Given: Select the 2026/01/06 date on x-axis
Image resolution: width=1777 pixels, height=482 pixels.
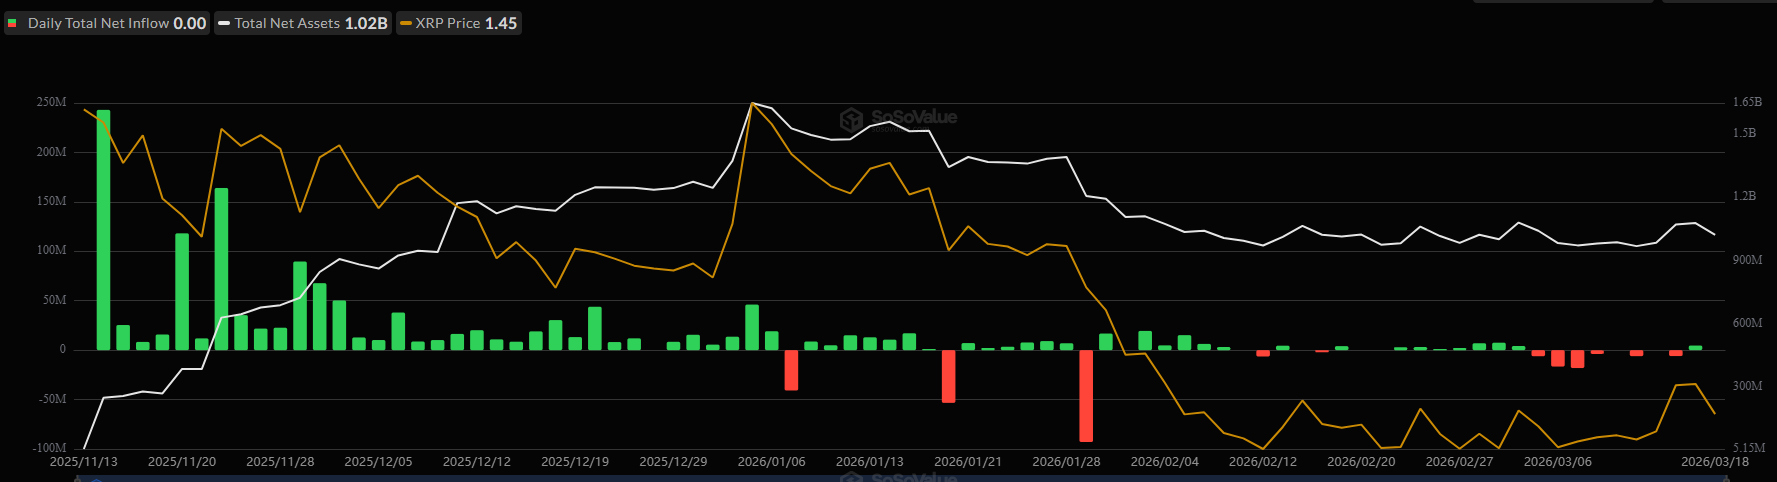Looking at the screenshot, I should point(771,462).
